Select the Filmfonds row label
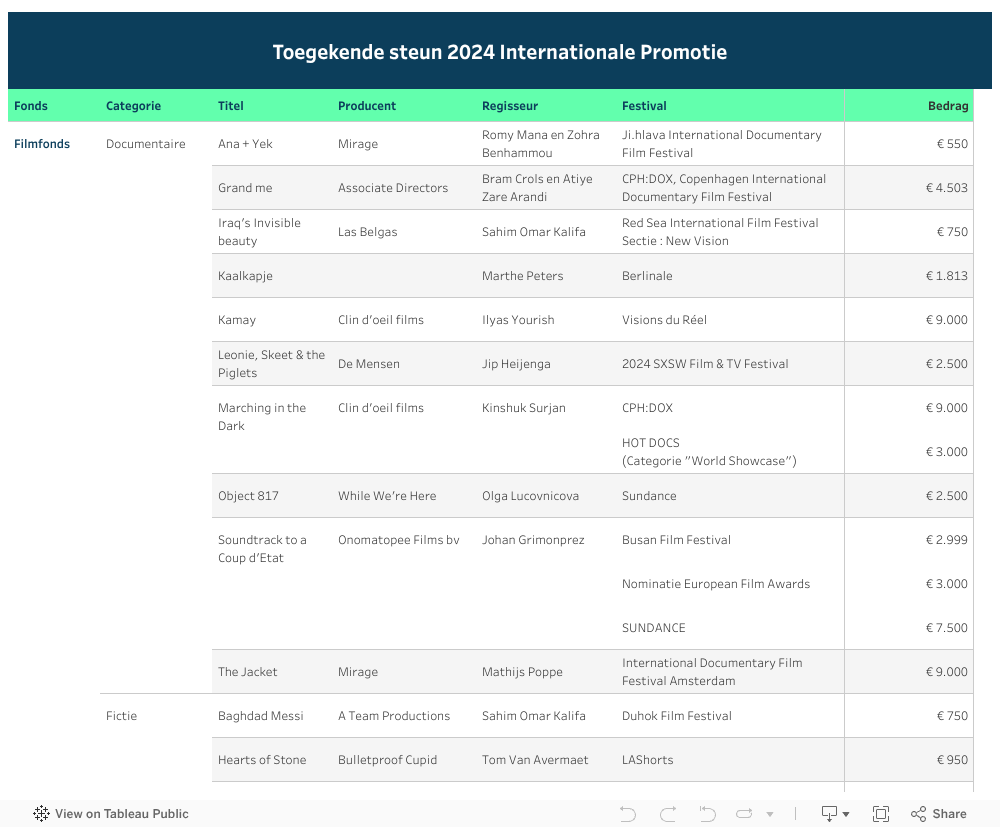Image resolution: width=1000 pixels, height=827 pixels. click(x=42, y=144)
